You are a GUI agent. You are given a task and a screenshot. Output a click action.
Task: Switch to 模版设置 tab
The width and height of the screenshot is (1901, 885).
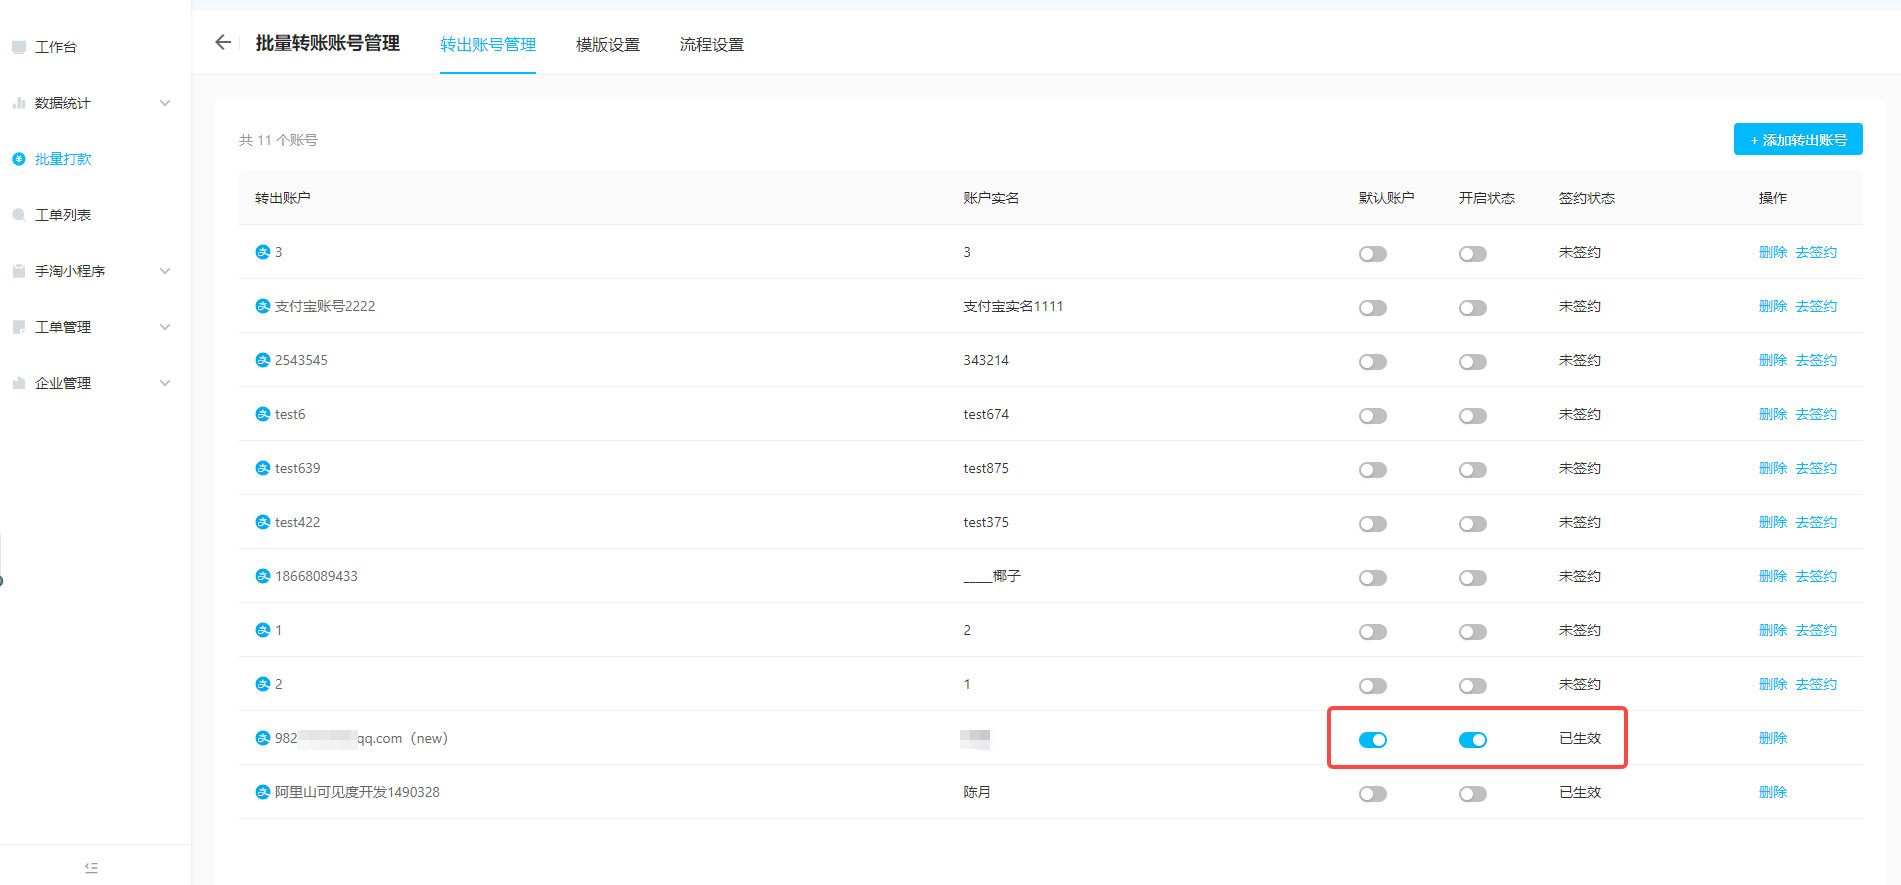[x=608, y=44]
